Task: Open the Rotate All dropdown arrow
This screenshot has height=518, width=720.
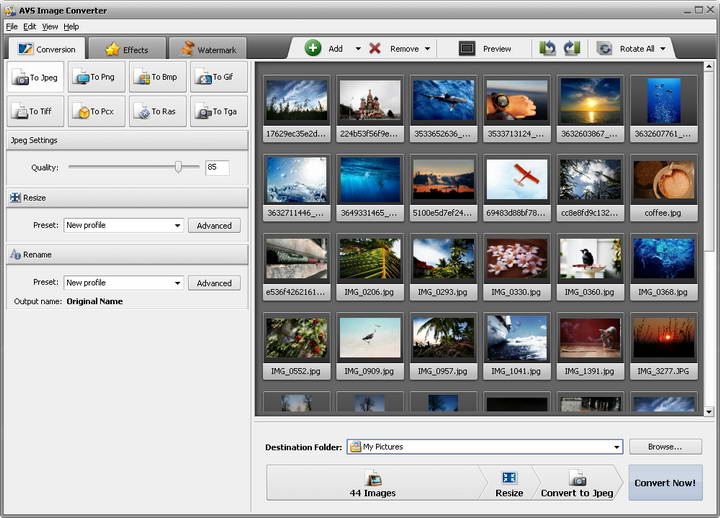Action: [662, 49]
